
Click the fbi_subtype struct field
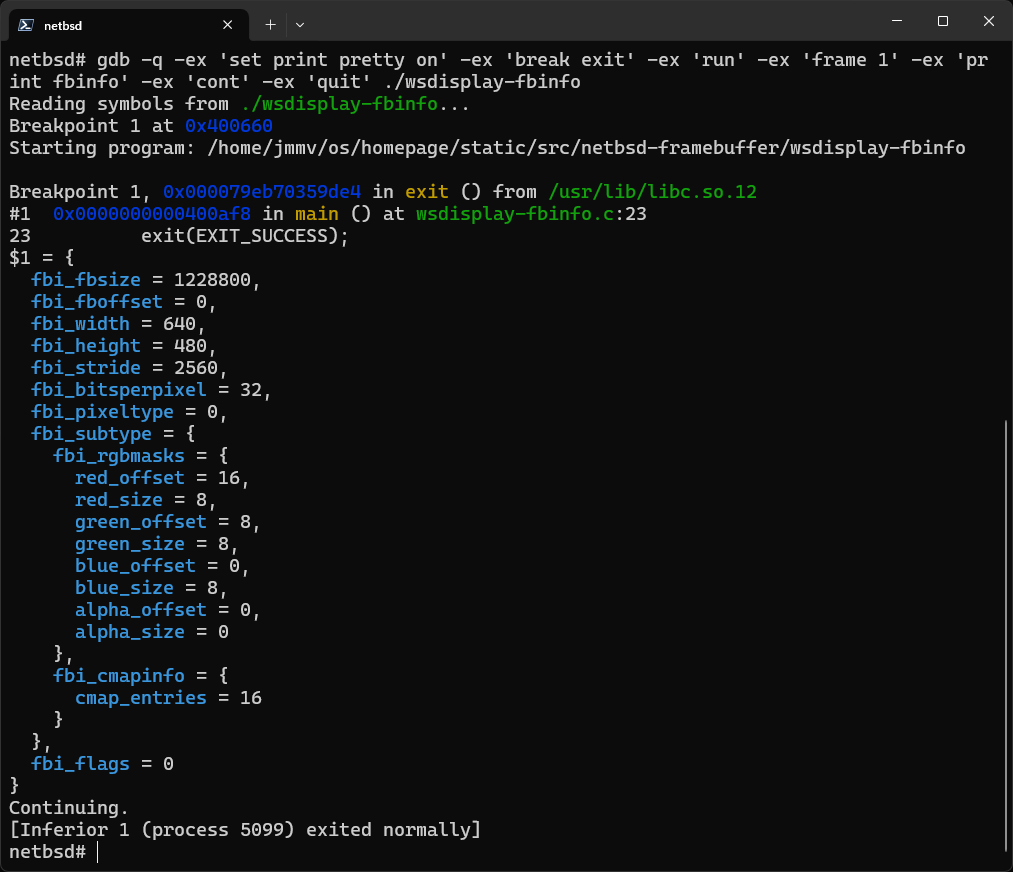(x=91, y=433)
